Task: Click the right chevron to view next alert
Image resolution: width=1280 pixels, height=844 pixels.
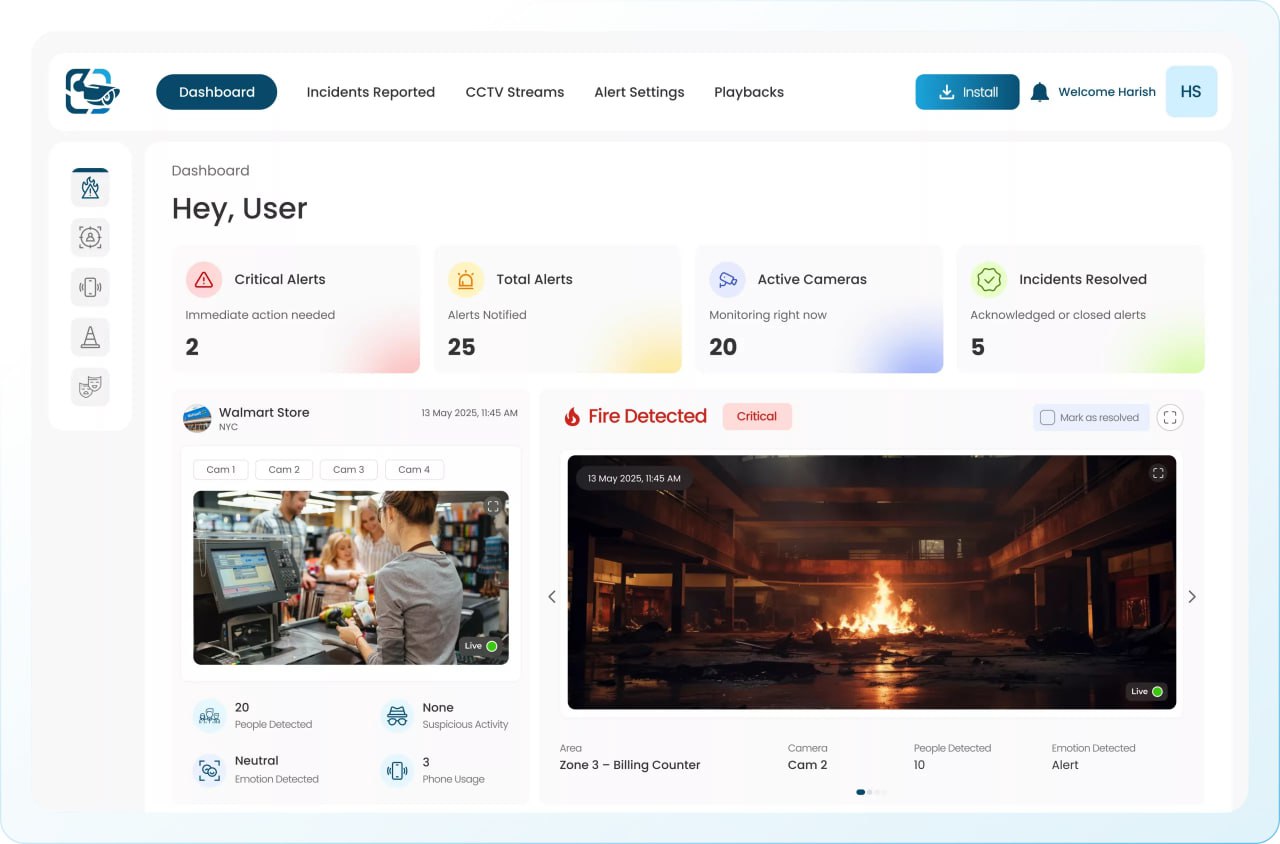Action: click(1192, 596)
